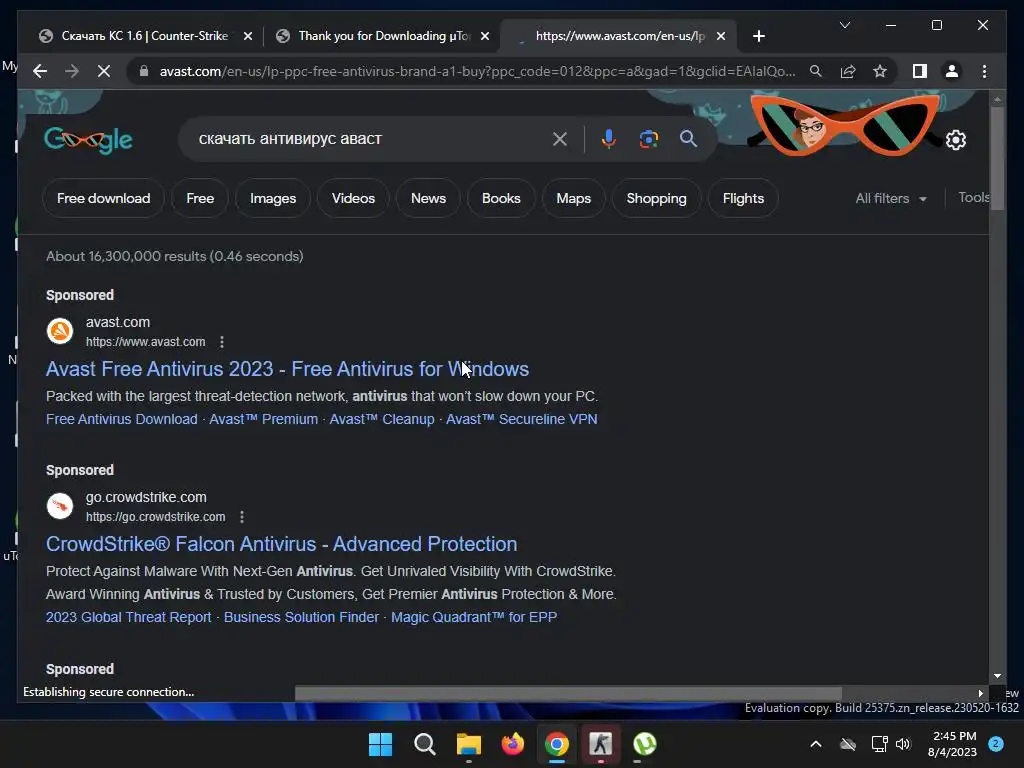
Task: Open Google quick settings gear
Action: pyautogui.click(x=956, y=140)
